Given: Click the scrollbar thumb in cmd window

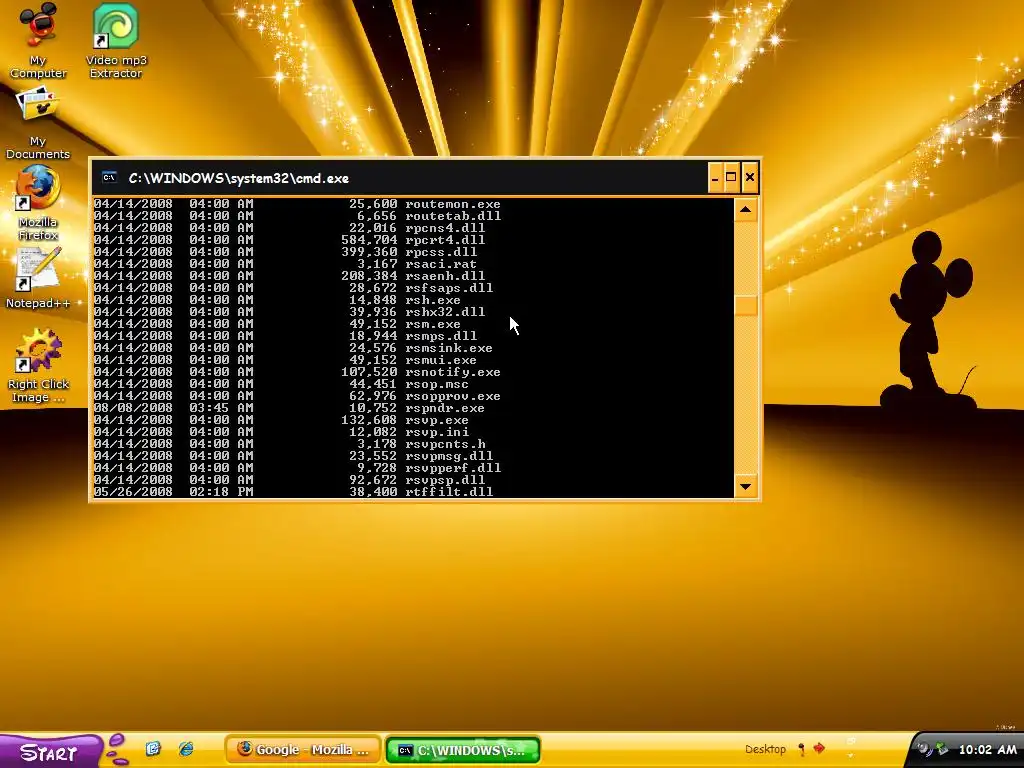Looking at the screenshot, I should [745, 306].
